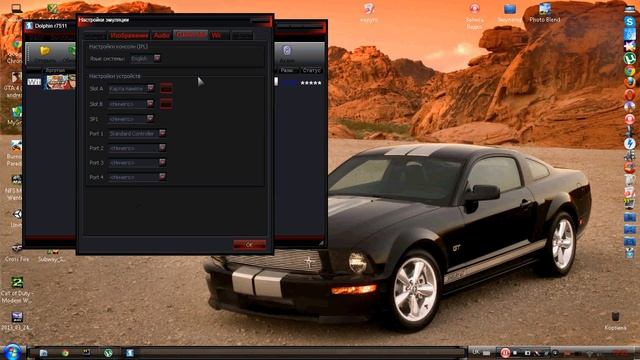640x360 pixels.
Task: Open the Unity desktop shortcut
Action: coord(17,218)
